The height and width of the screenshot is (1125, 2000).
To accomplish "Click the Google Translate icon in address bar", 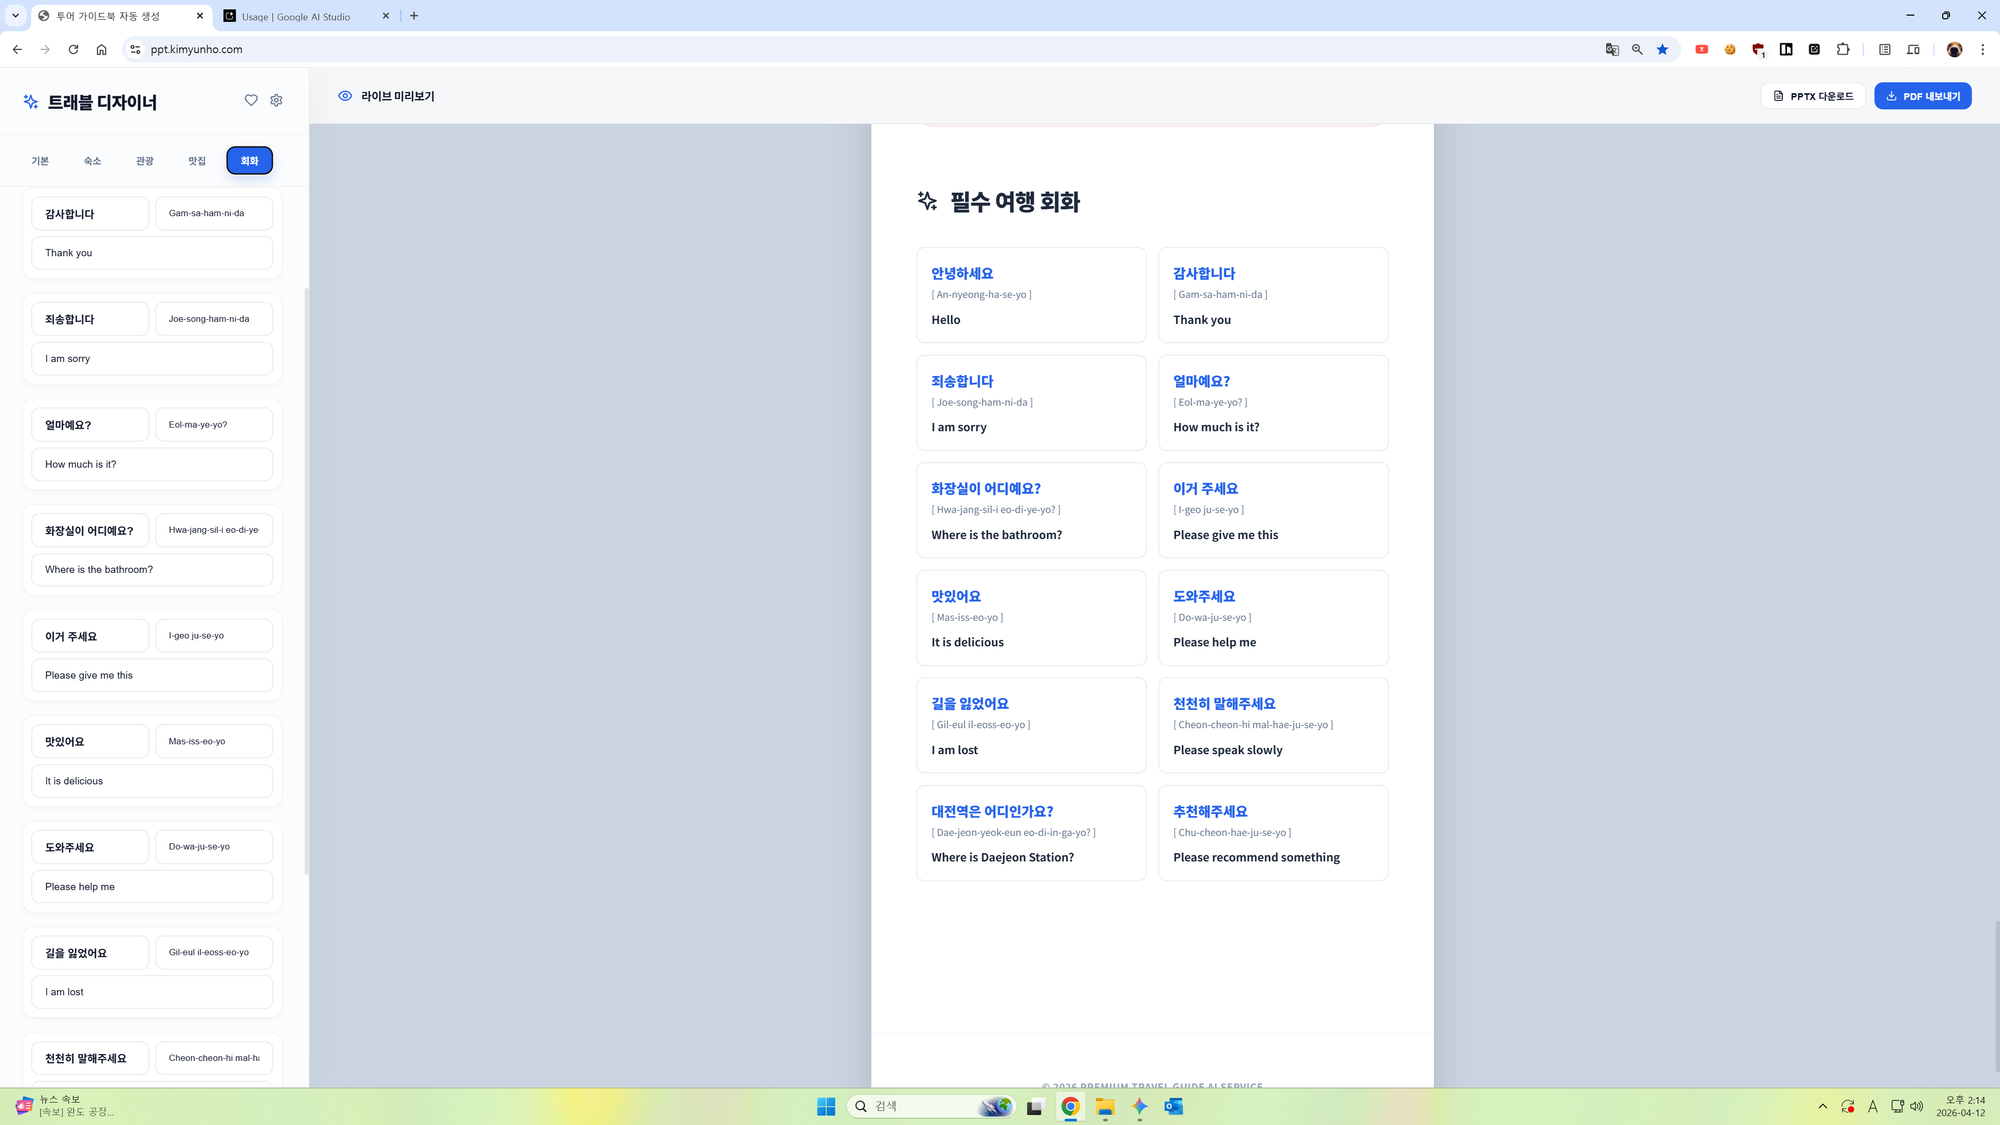I will click(x=1612, y=49).
